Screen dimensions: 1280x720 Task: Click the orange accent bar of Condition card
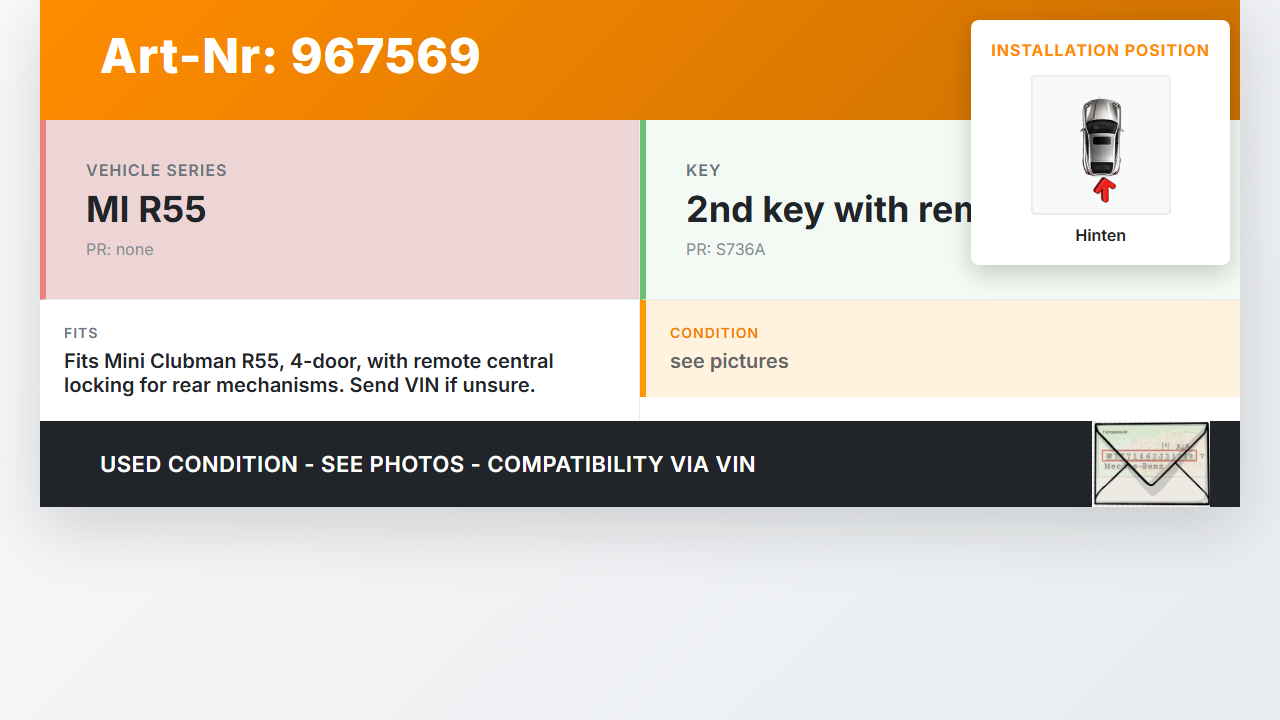(x=643, y=348)
